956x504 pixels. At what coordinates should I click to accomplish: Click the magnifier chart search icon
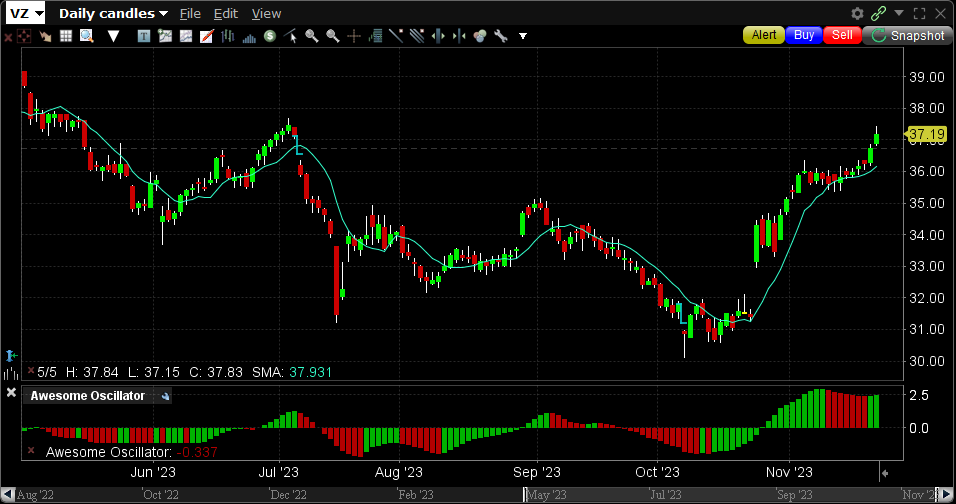click(x=87, y=36)
